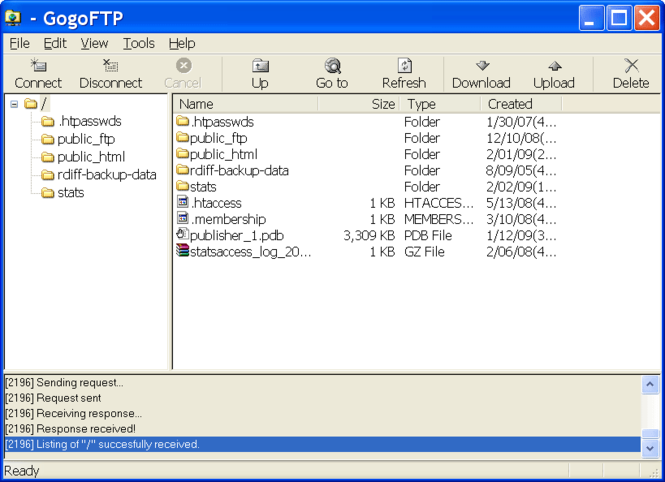665x482 pixels.
Task: Click statsaccess_log archive file icon
Action: (x=183, y=251)
